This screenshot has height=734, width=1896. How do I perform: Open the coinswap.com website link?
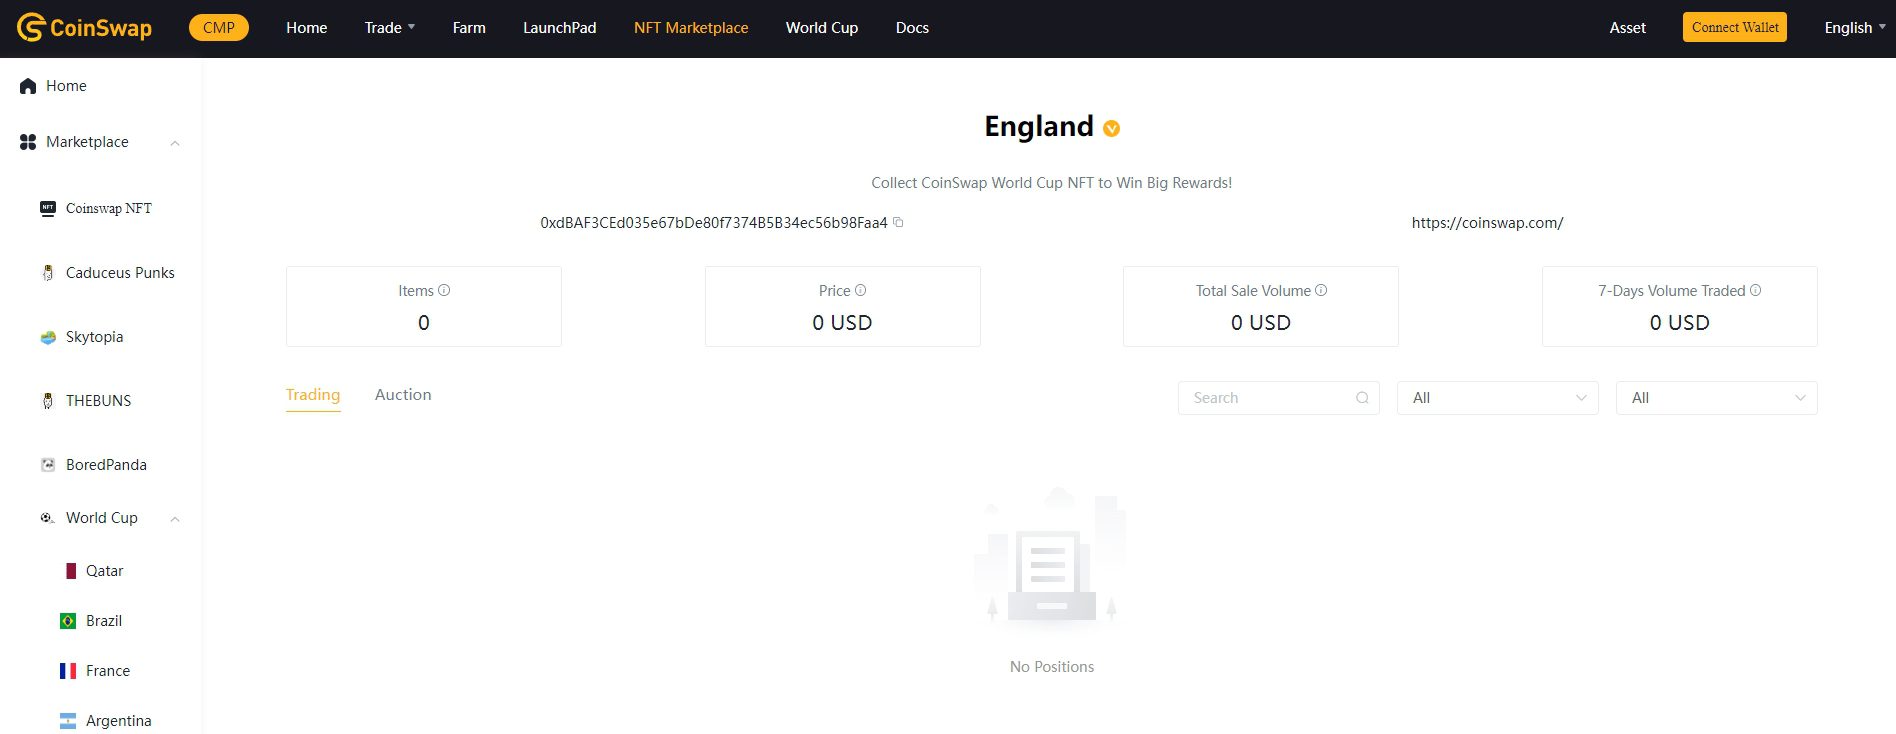(x=1487, y=223)
